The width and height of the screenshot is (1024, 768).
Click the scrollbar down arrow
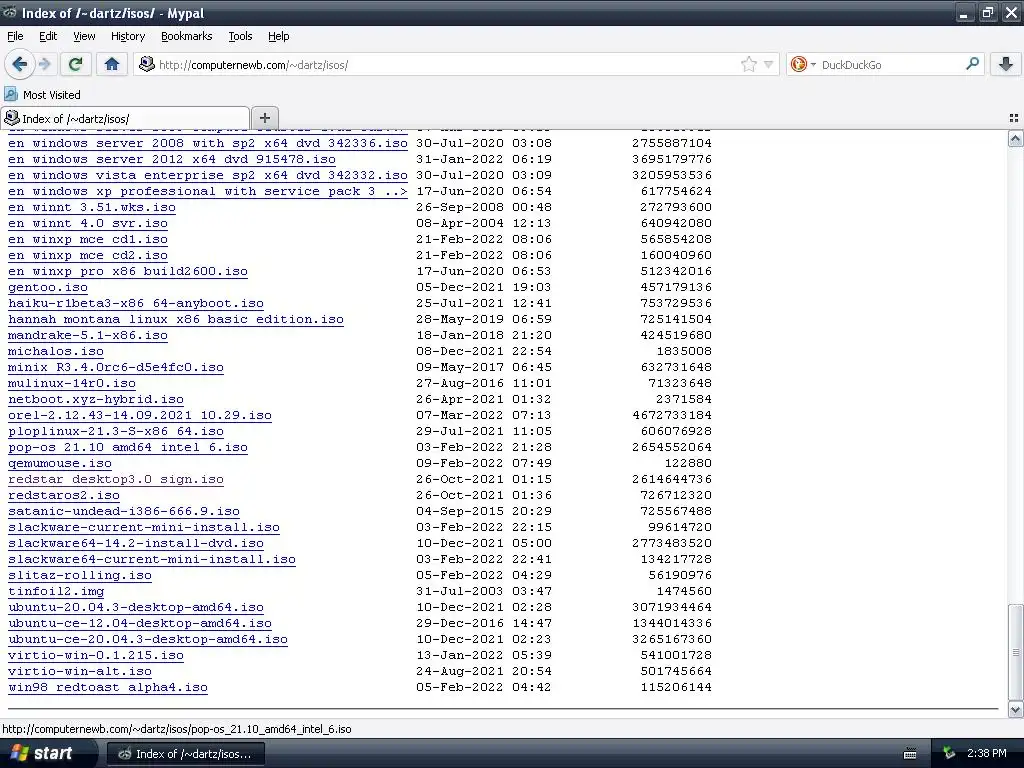[1015, 709]
